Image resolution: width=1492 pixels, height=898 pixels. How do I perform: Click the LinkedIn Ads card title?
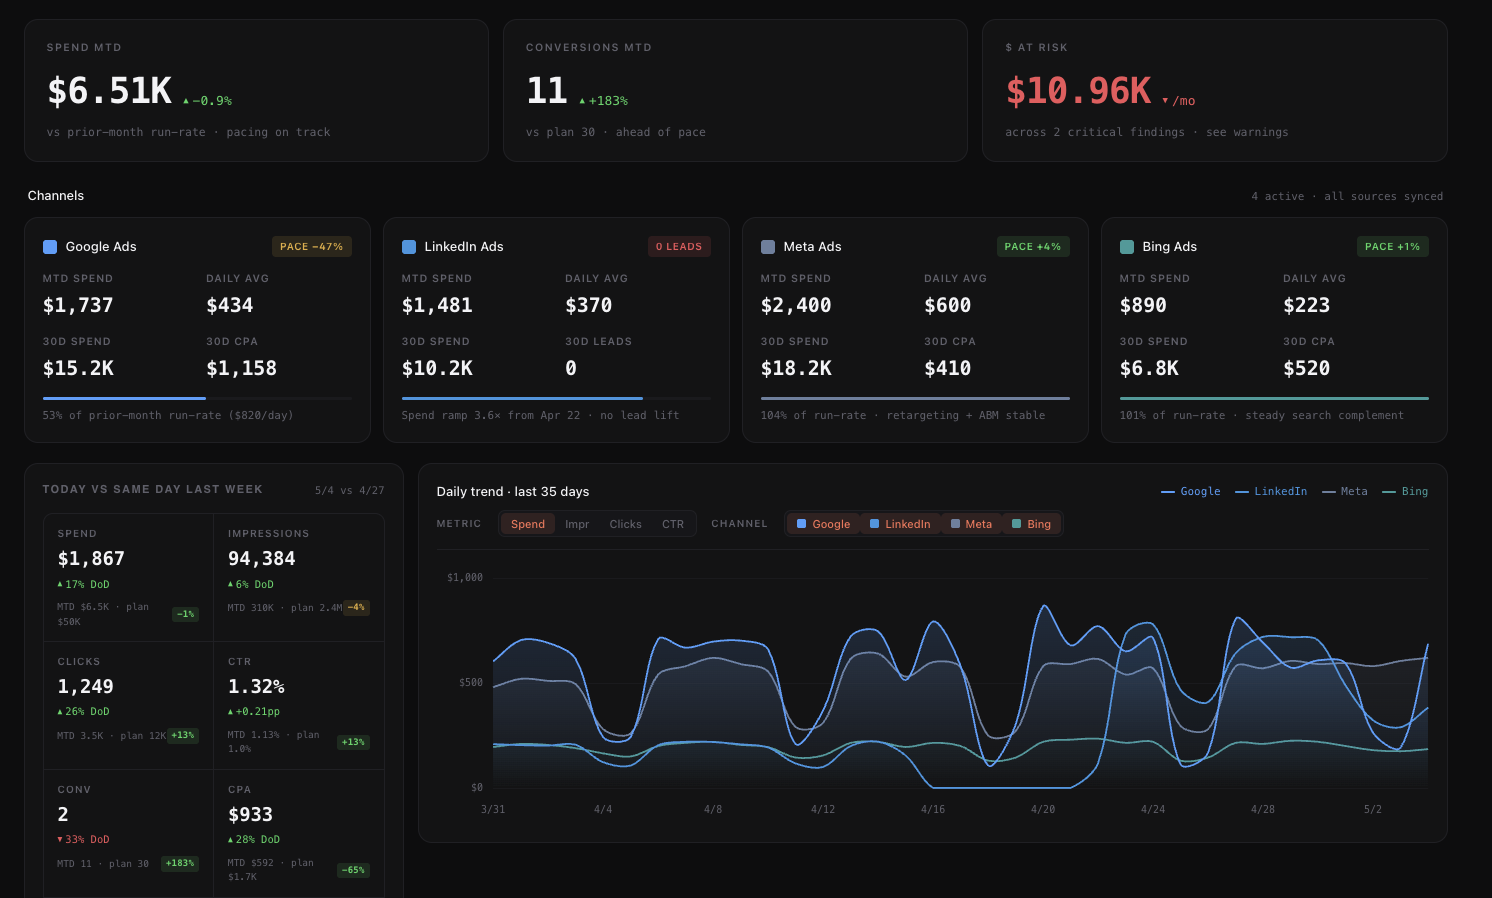(464, 247)
